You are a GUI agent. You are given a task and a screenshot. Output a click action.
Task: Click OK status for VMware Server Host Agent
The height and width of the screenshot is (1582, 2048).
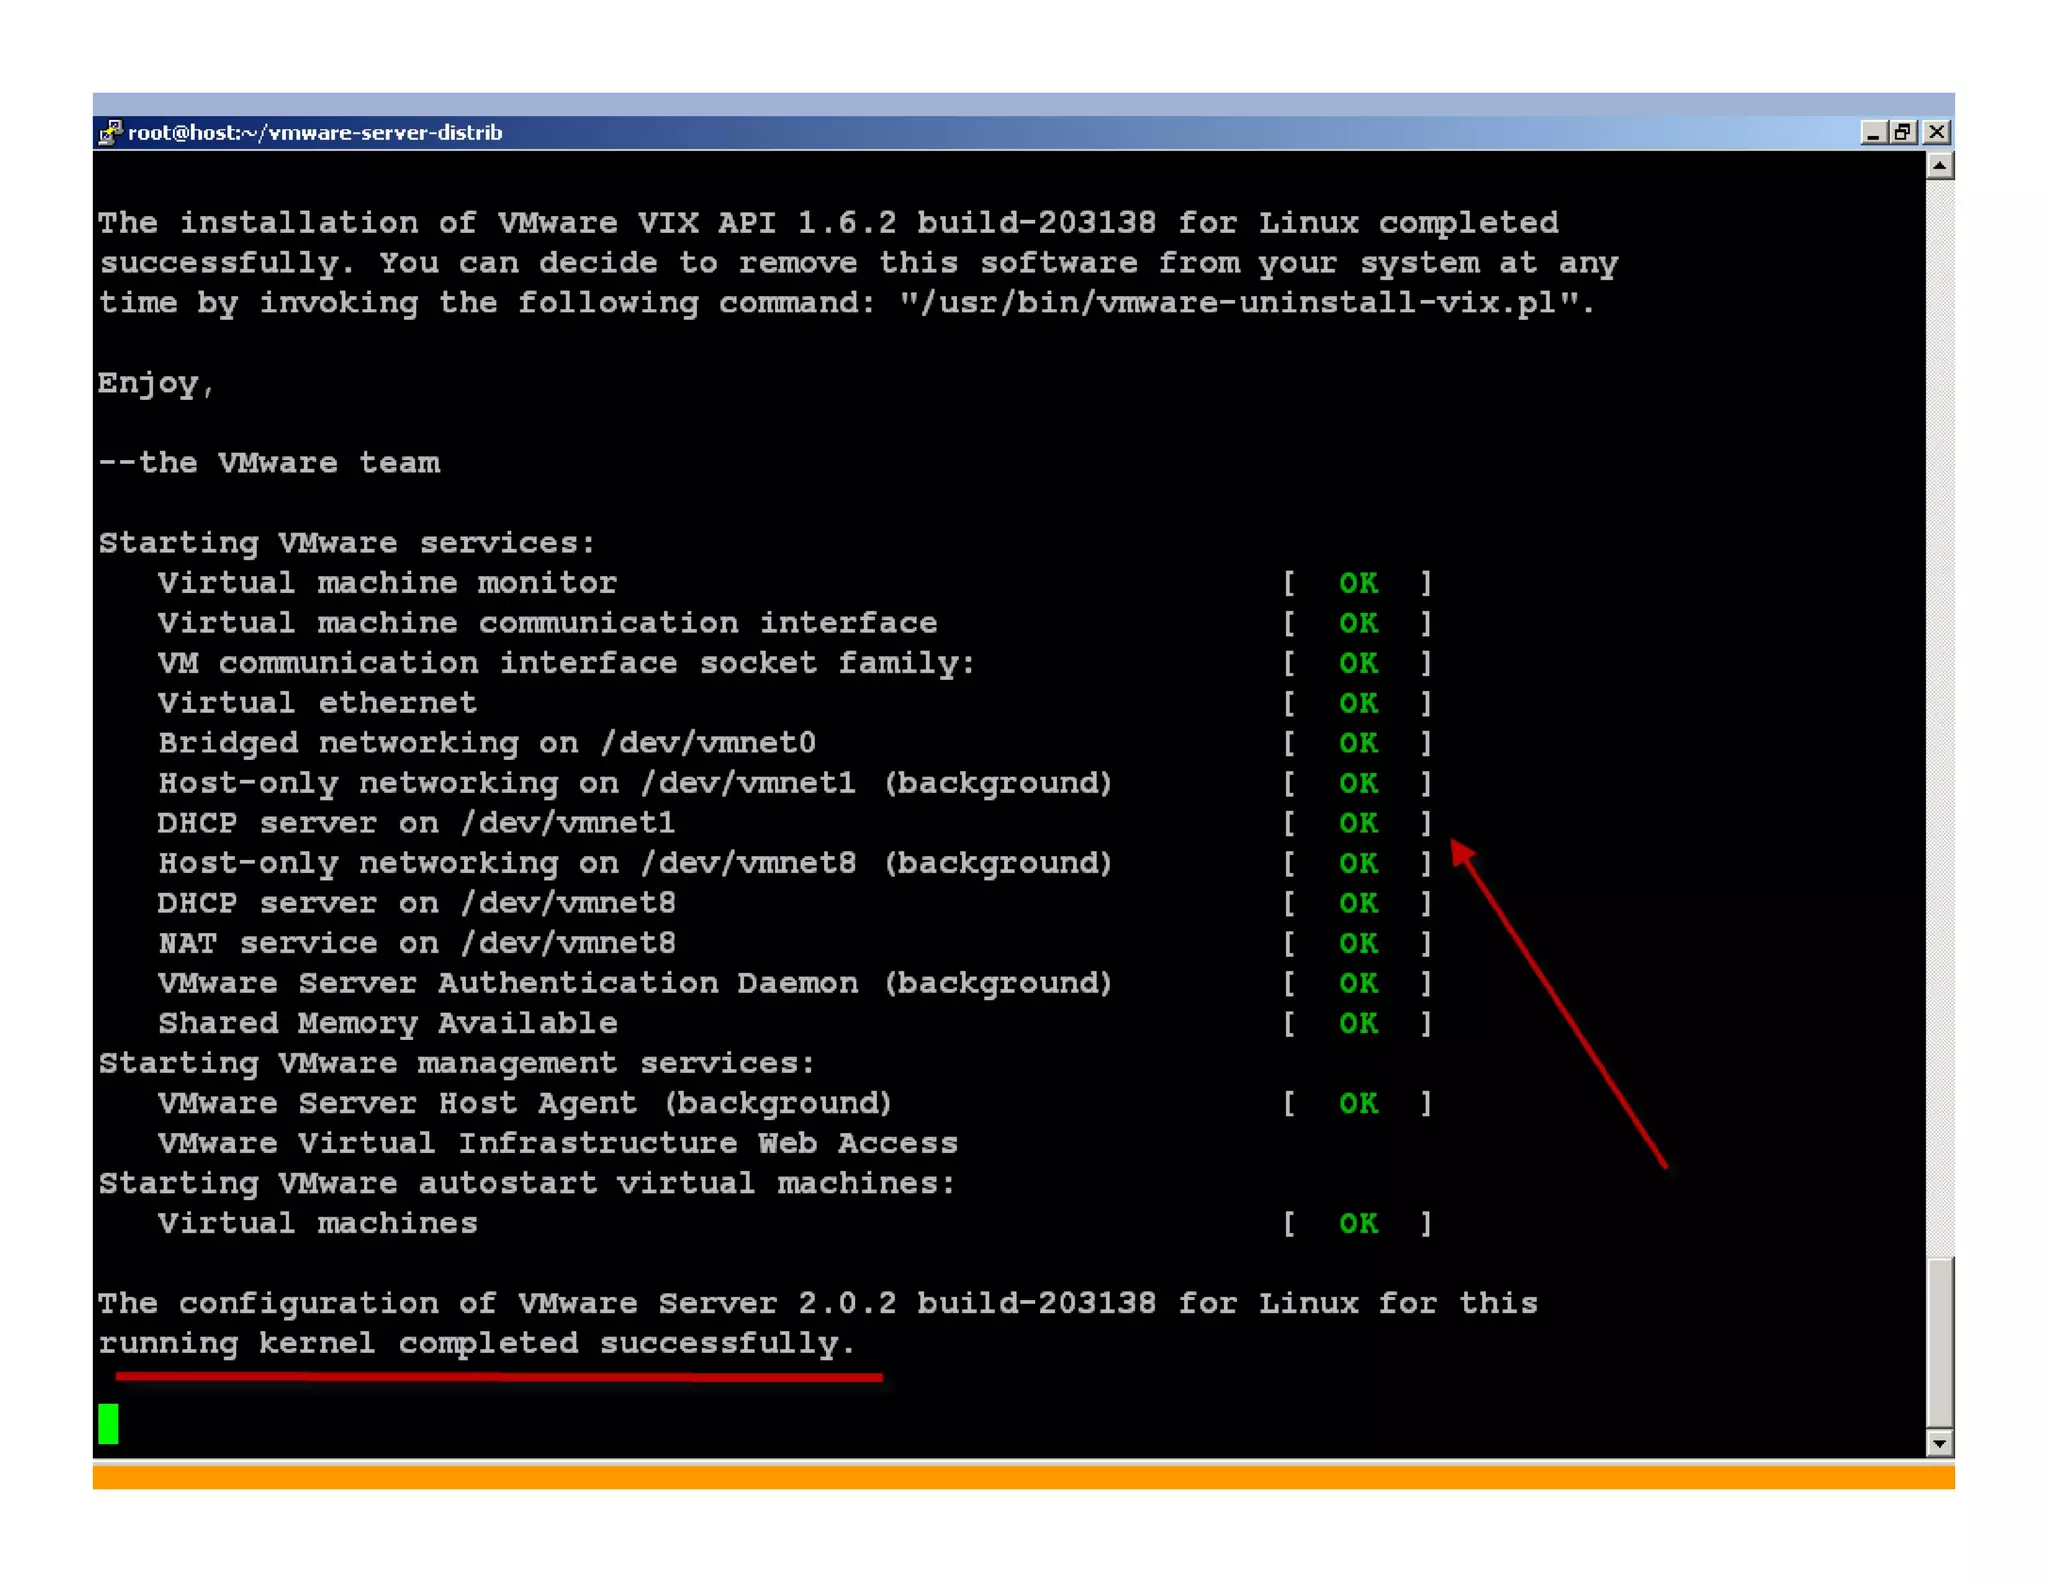click(1358, 1103)
